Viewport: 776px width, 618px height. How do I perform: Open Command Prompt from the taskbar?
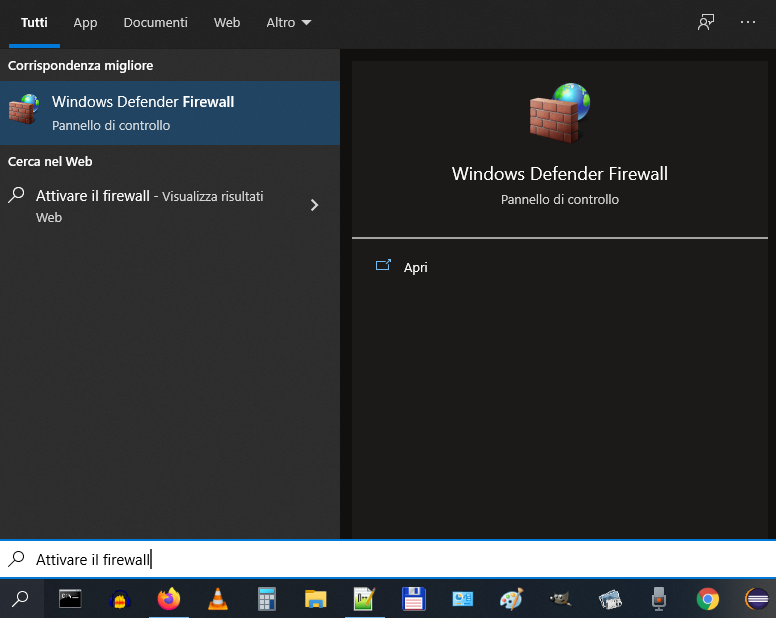tap(70, 599)
